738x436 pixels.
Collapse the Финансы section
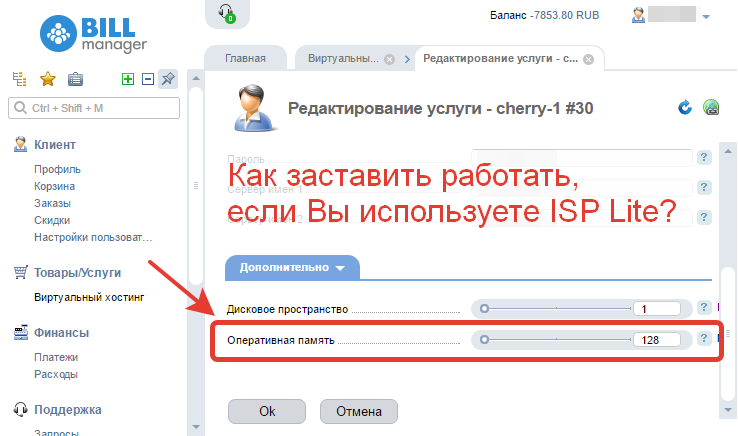point(61,332)
